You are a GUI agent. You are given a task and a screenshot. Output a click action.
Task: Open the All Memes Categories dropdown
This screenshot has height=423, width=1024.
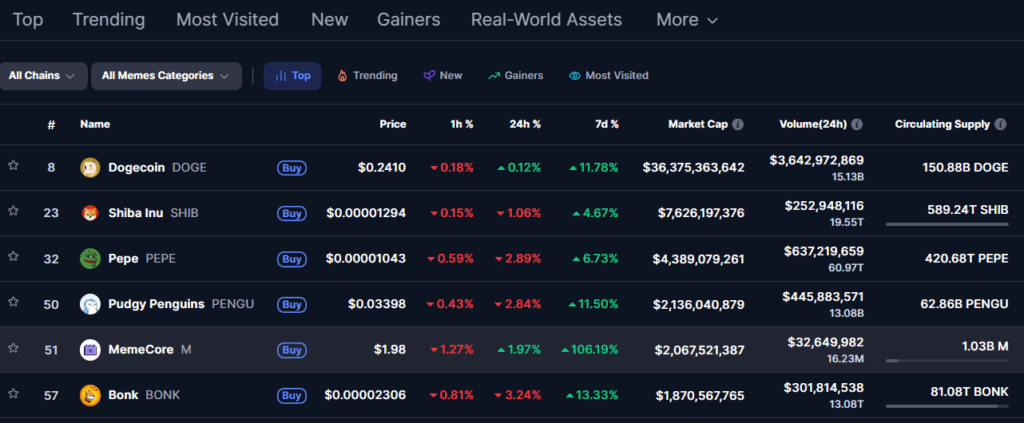[167, 76]
